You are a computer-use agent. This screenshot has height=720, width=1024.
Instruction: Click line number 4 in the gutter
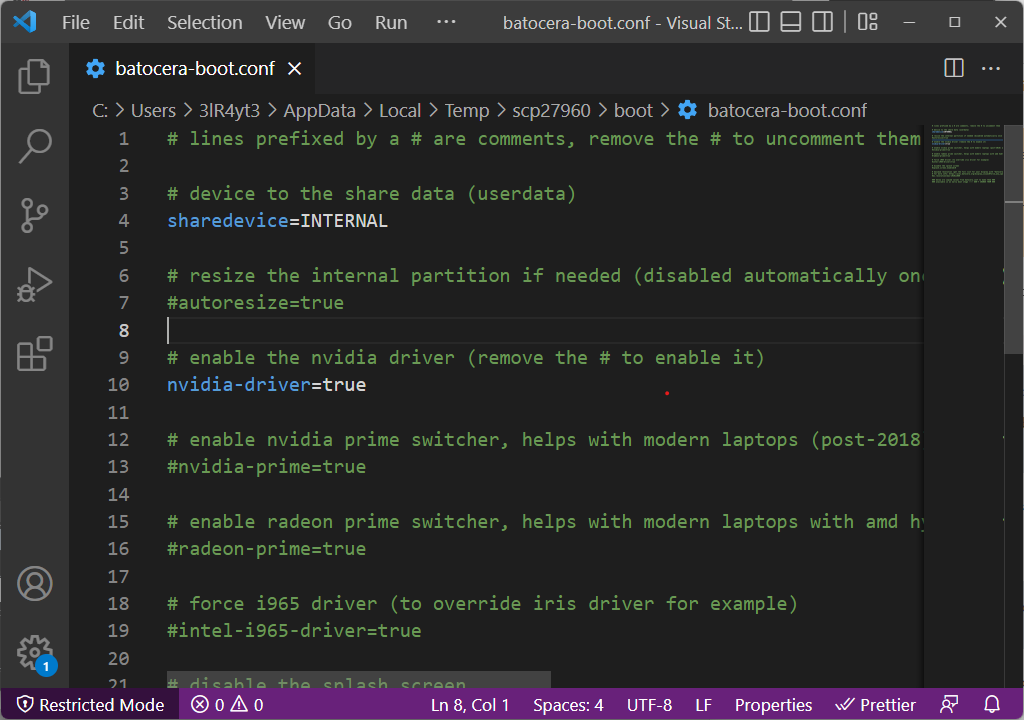click(x=124, y=221)
